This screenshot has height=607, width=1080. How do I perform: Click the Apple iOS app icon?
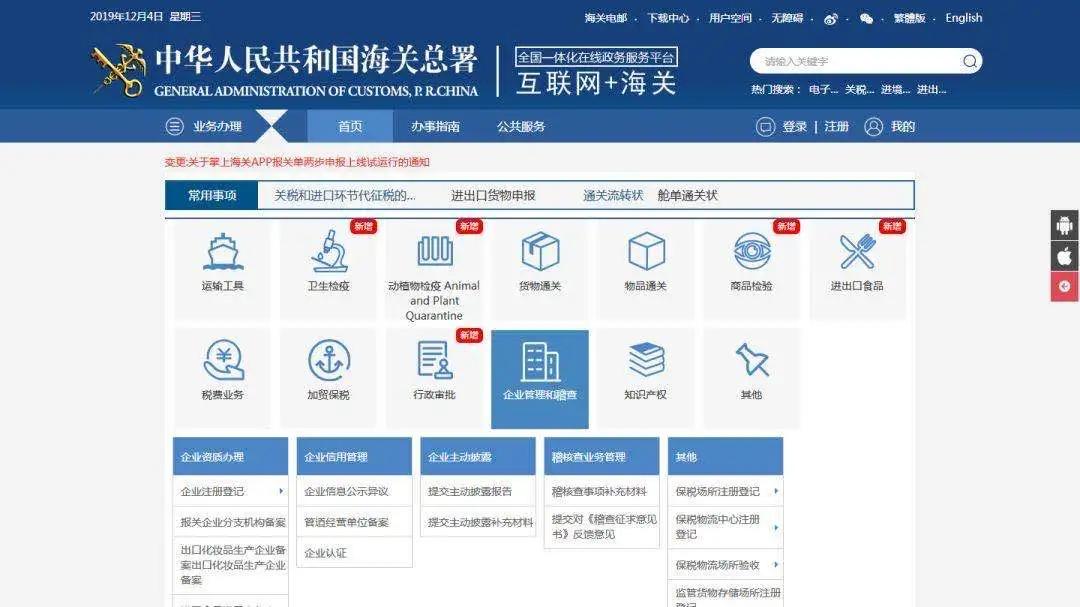[1065, 256]
